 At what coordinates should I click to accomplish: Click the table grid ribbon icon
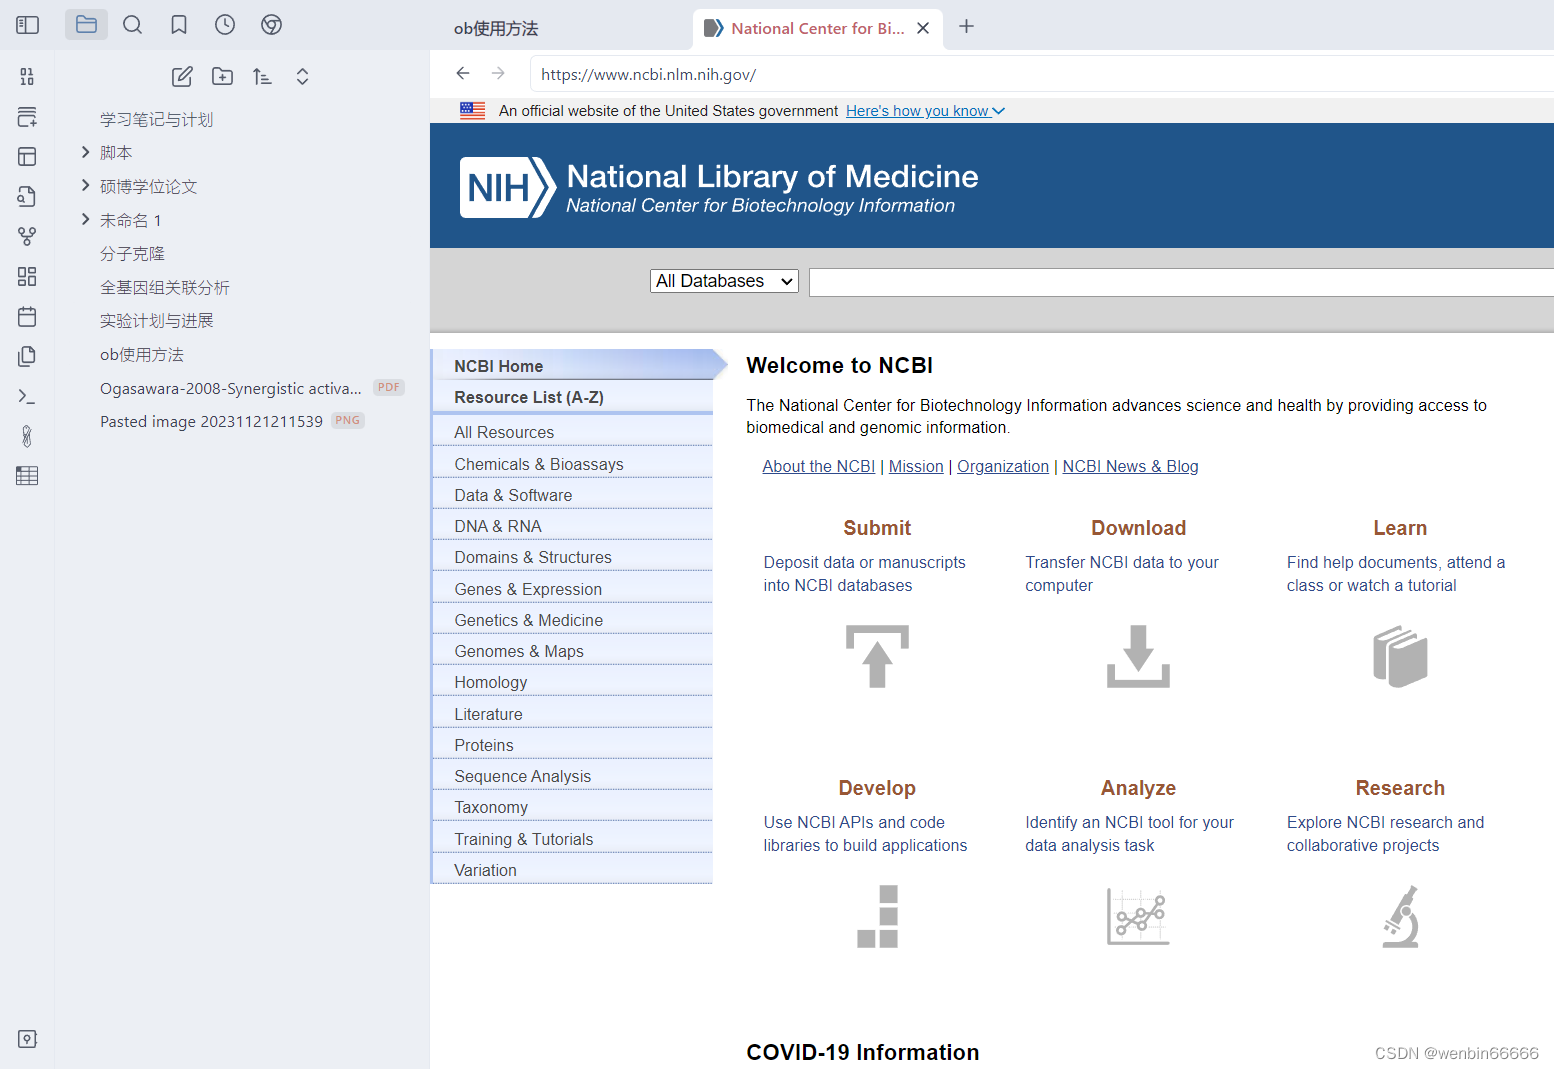[27, 476]
